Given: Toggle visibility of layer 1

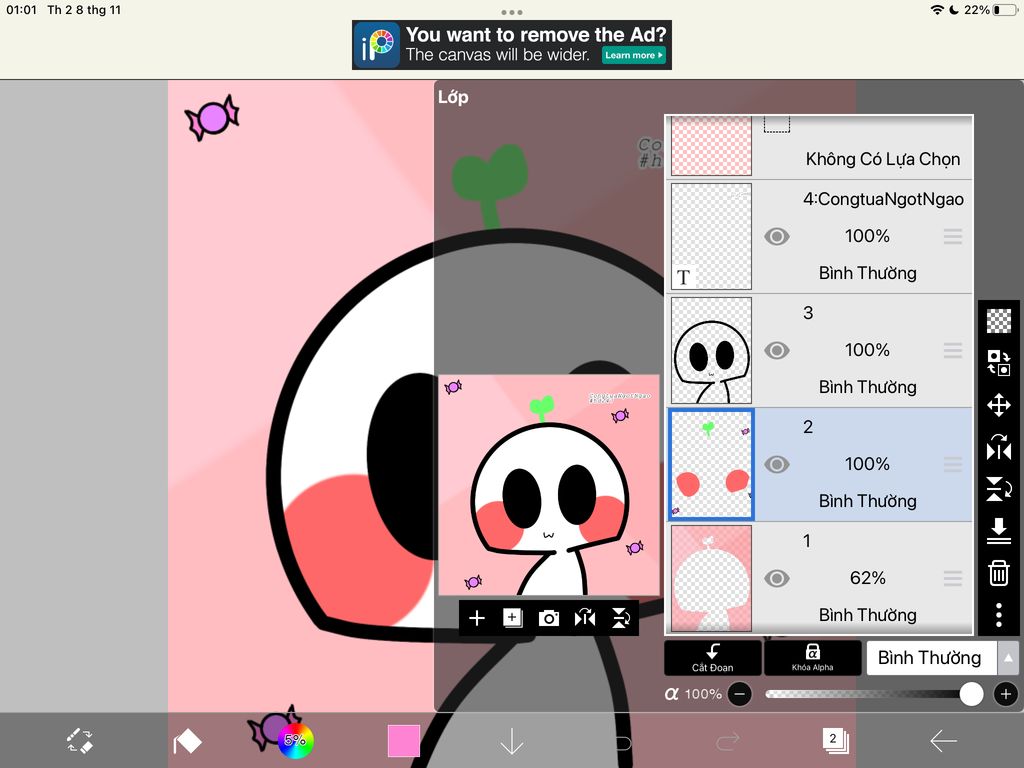Looking at the screenshot, I should pos(776,579).
